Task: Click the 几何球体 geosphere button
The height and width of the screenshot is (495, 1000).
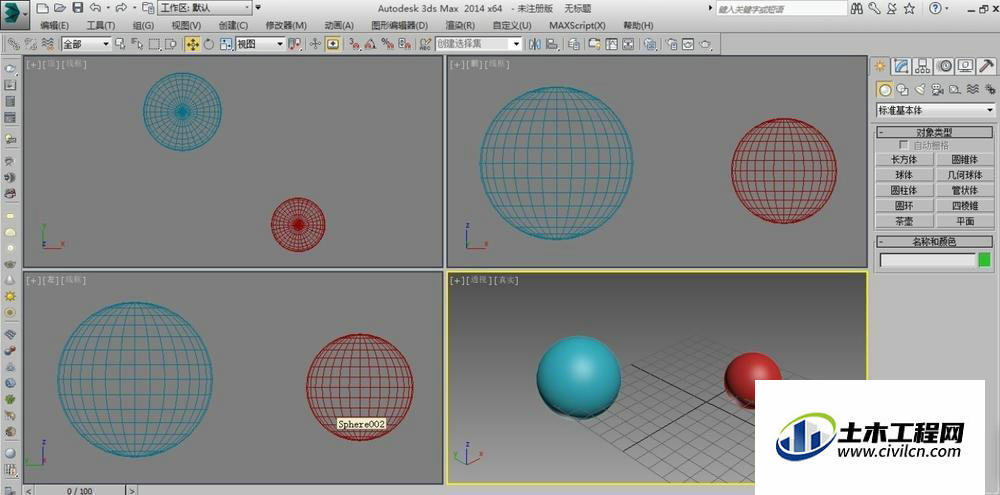Action: (965, 175)
